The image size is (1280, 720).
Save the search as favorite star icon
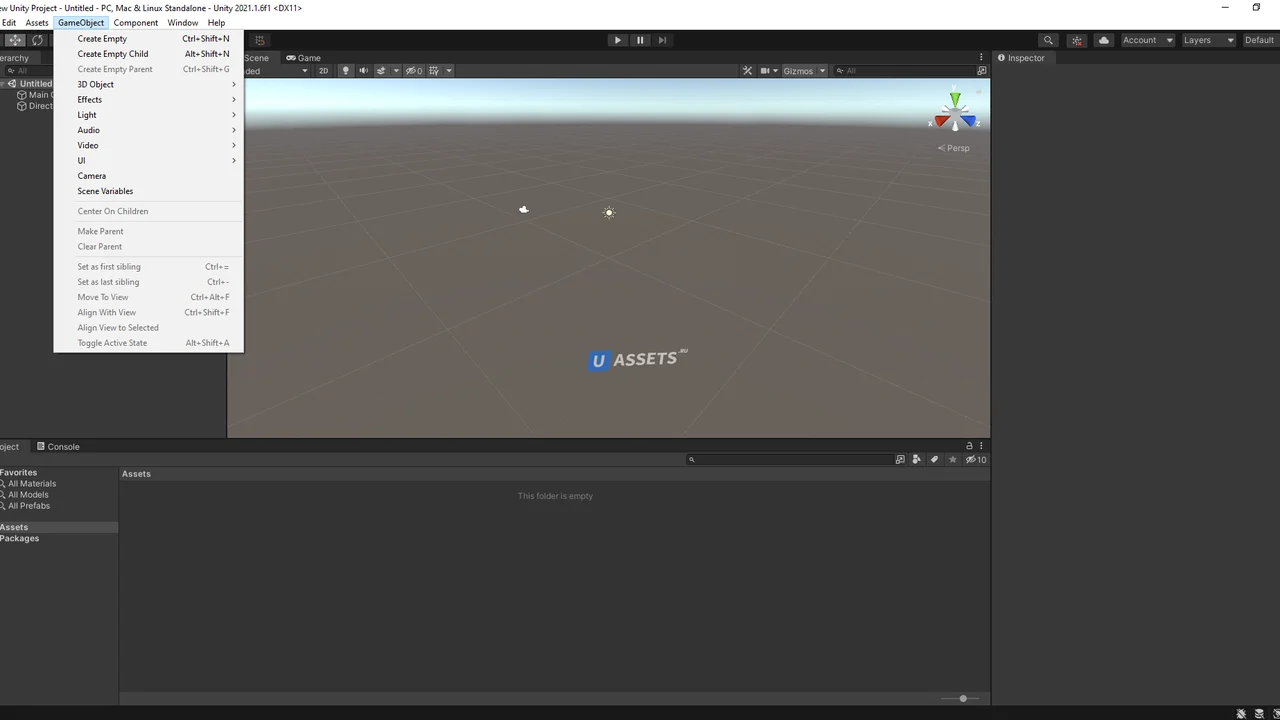pyautogui.click(x=953, y=460)
